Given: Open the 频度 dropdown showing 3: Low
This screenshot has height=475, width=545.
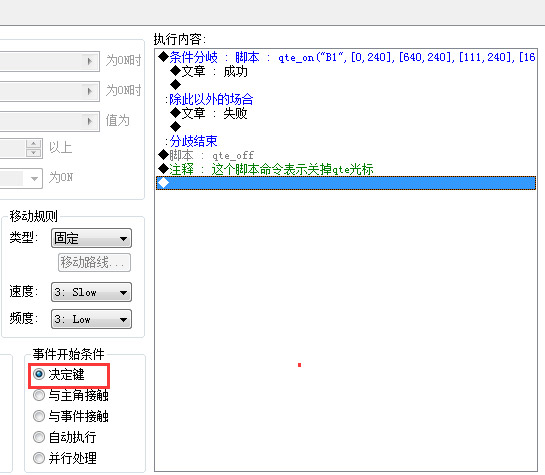Looking at the screenshot, I should pos(91,319).
